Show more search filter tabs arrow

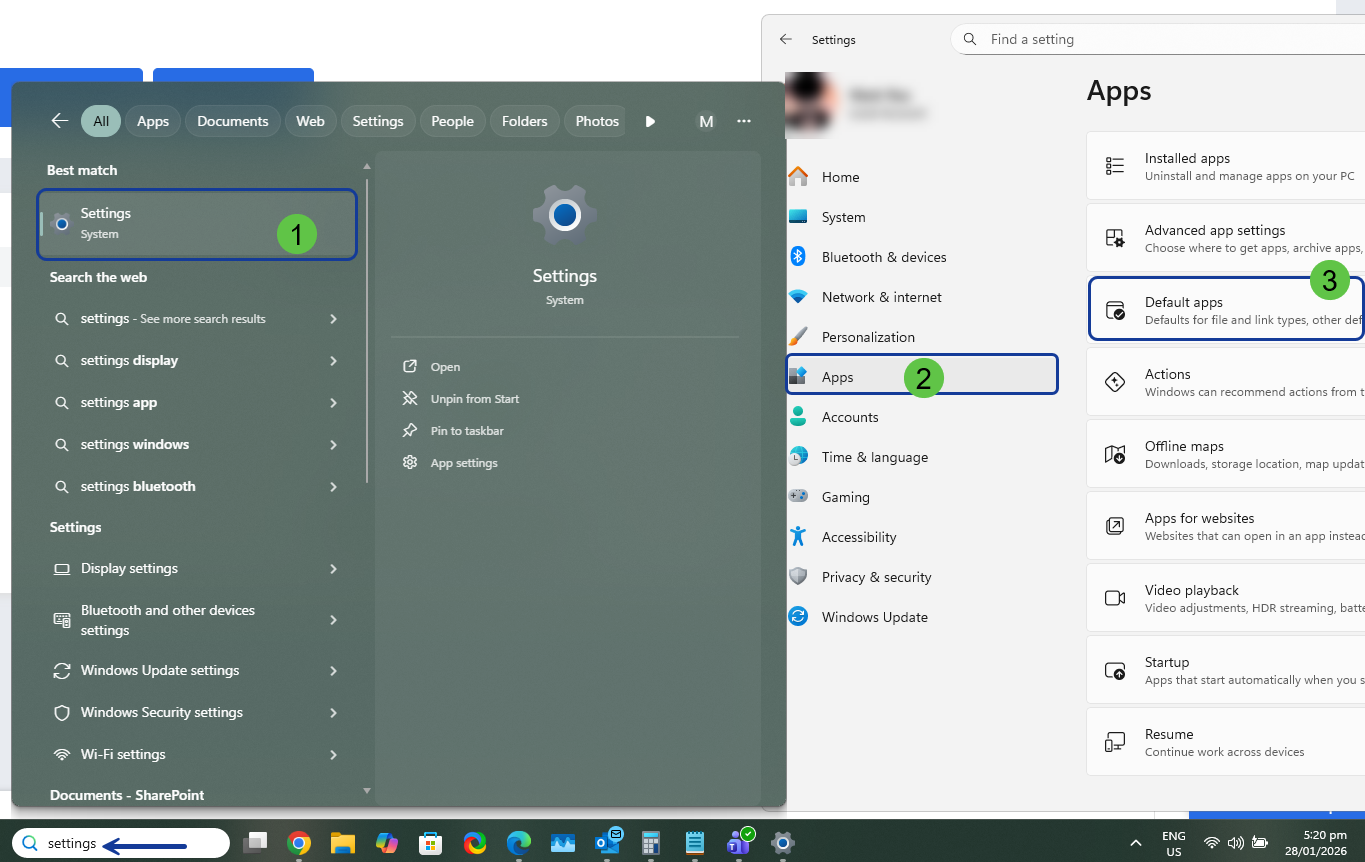click(x=650, y=121)
